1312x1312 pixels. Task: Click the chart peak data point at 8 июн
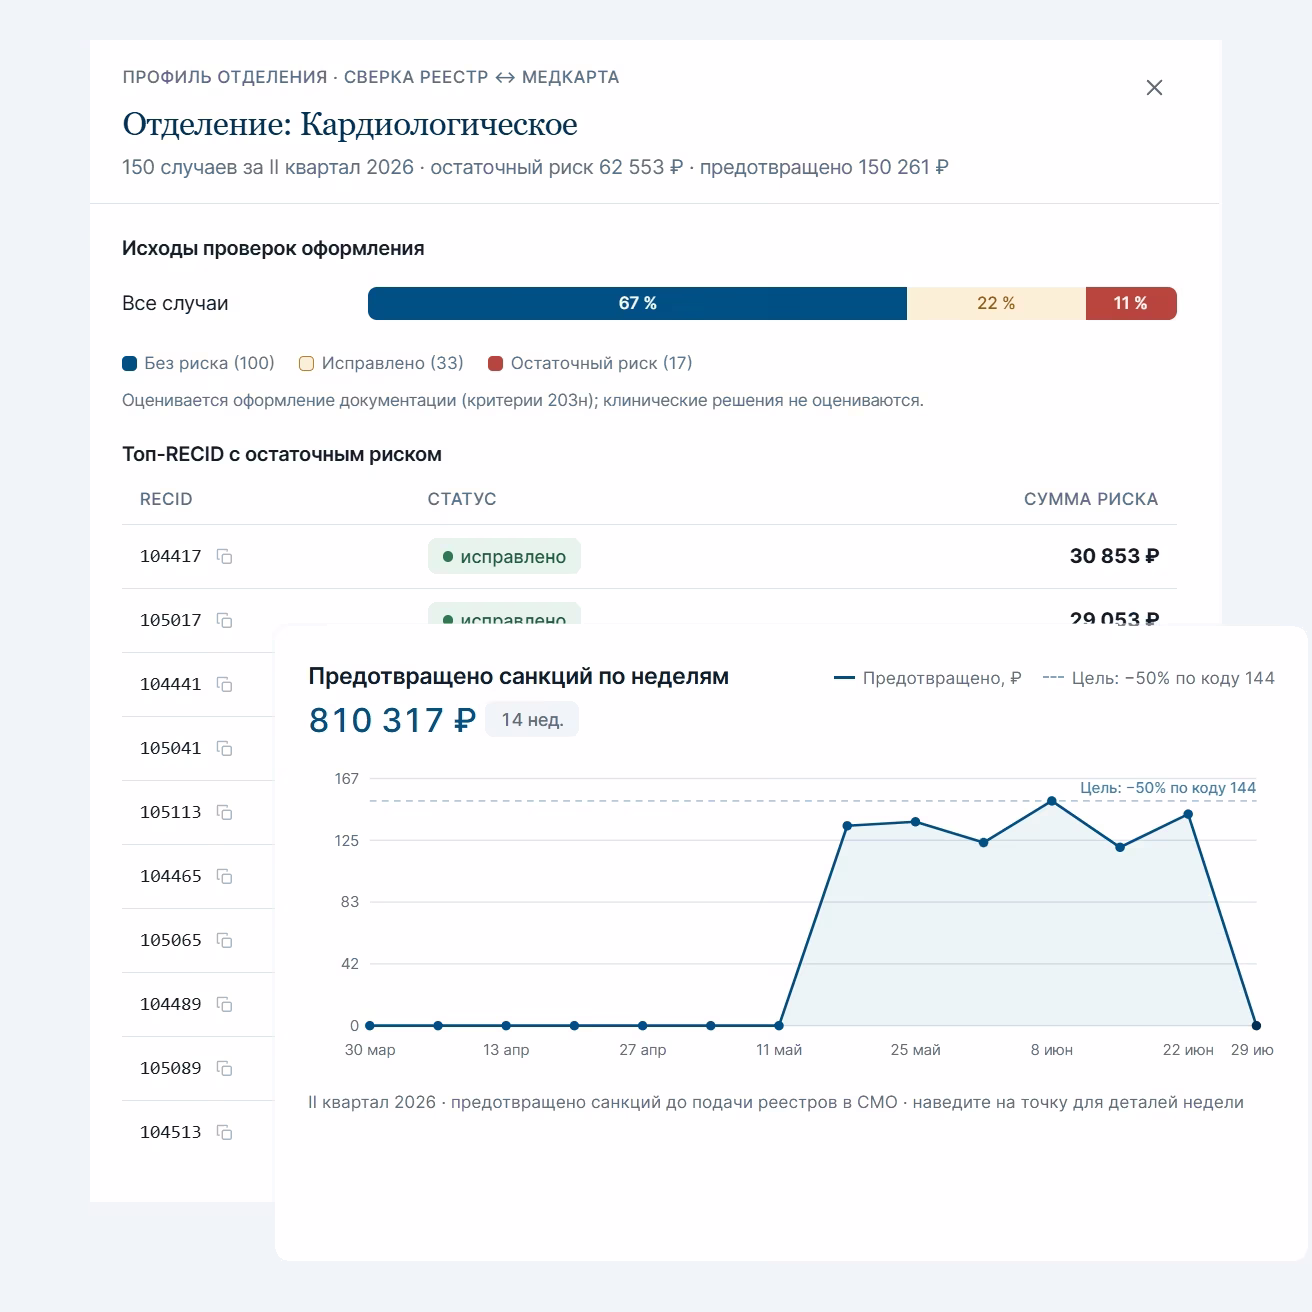click(1051, 801)
